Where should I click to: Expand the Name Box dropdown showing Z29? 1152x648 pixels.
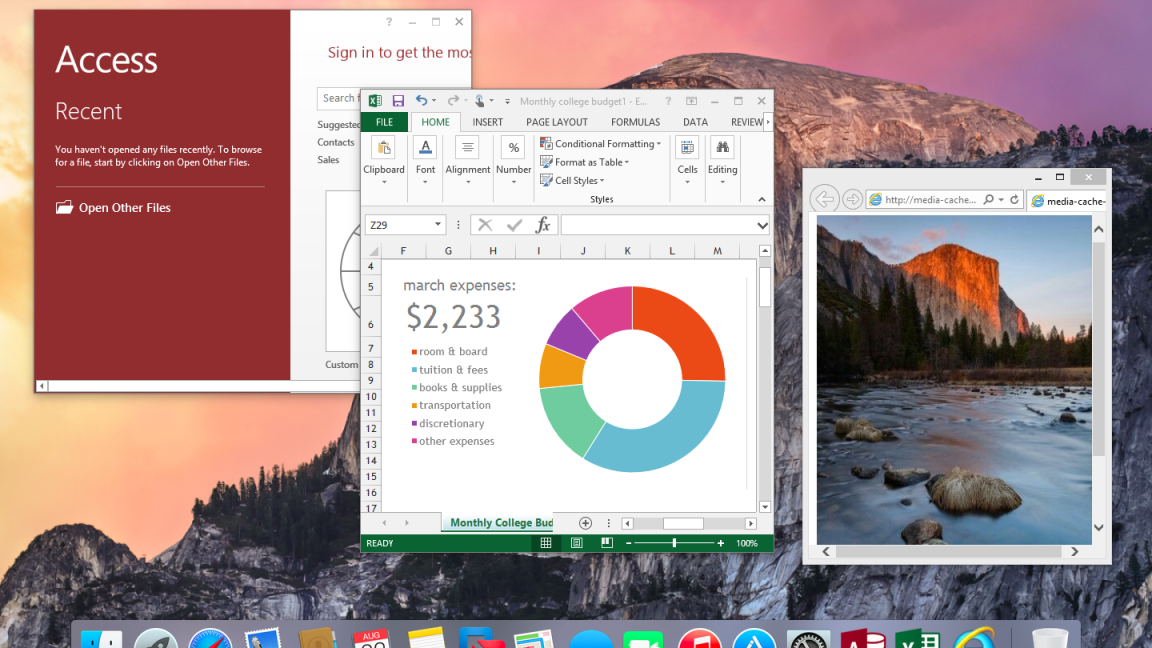click(x=438, y=225)
